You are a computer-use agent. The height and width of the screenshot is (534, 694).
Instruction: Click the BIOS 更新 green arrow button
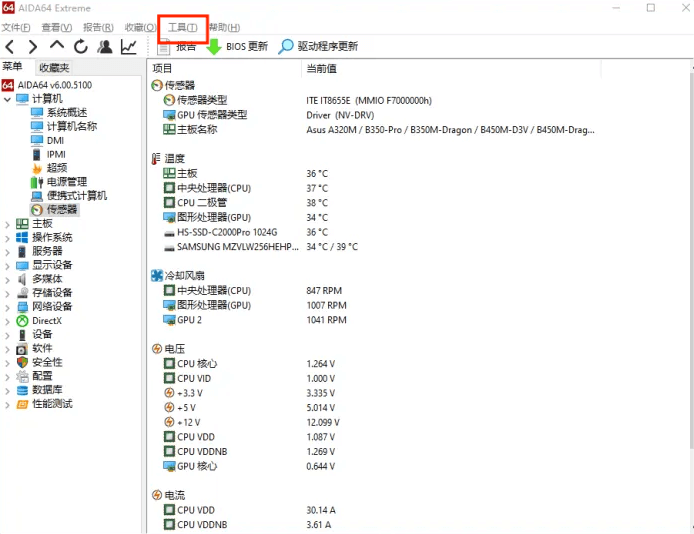pyautogui.click(x=236, y=46)
